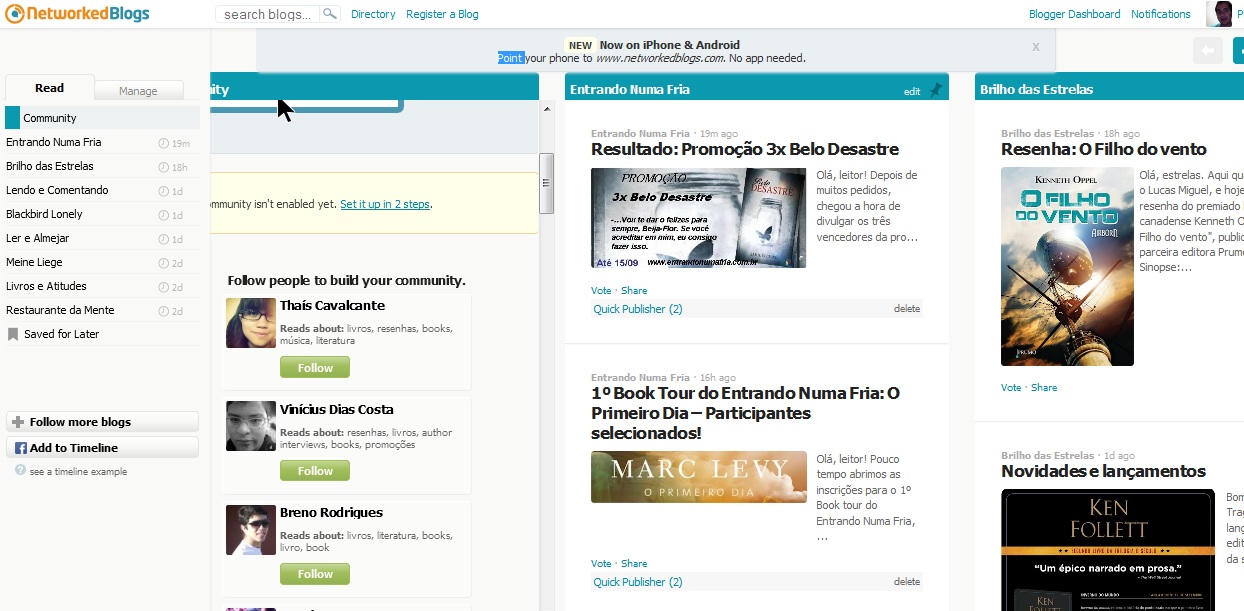This screenshot has height=611, width=1244.
Task: Select Community in the sidebar
Action: tap(102, 118)
